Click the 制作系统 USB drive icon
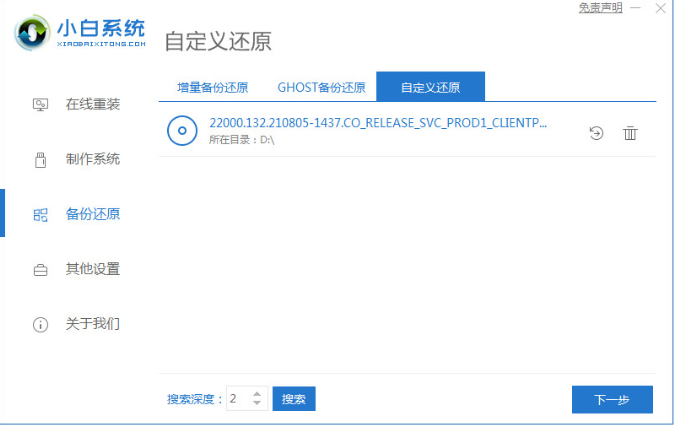This screenshot has width=674, height=425. point(41,159)
